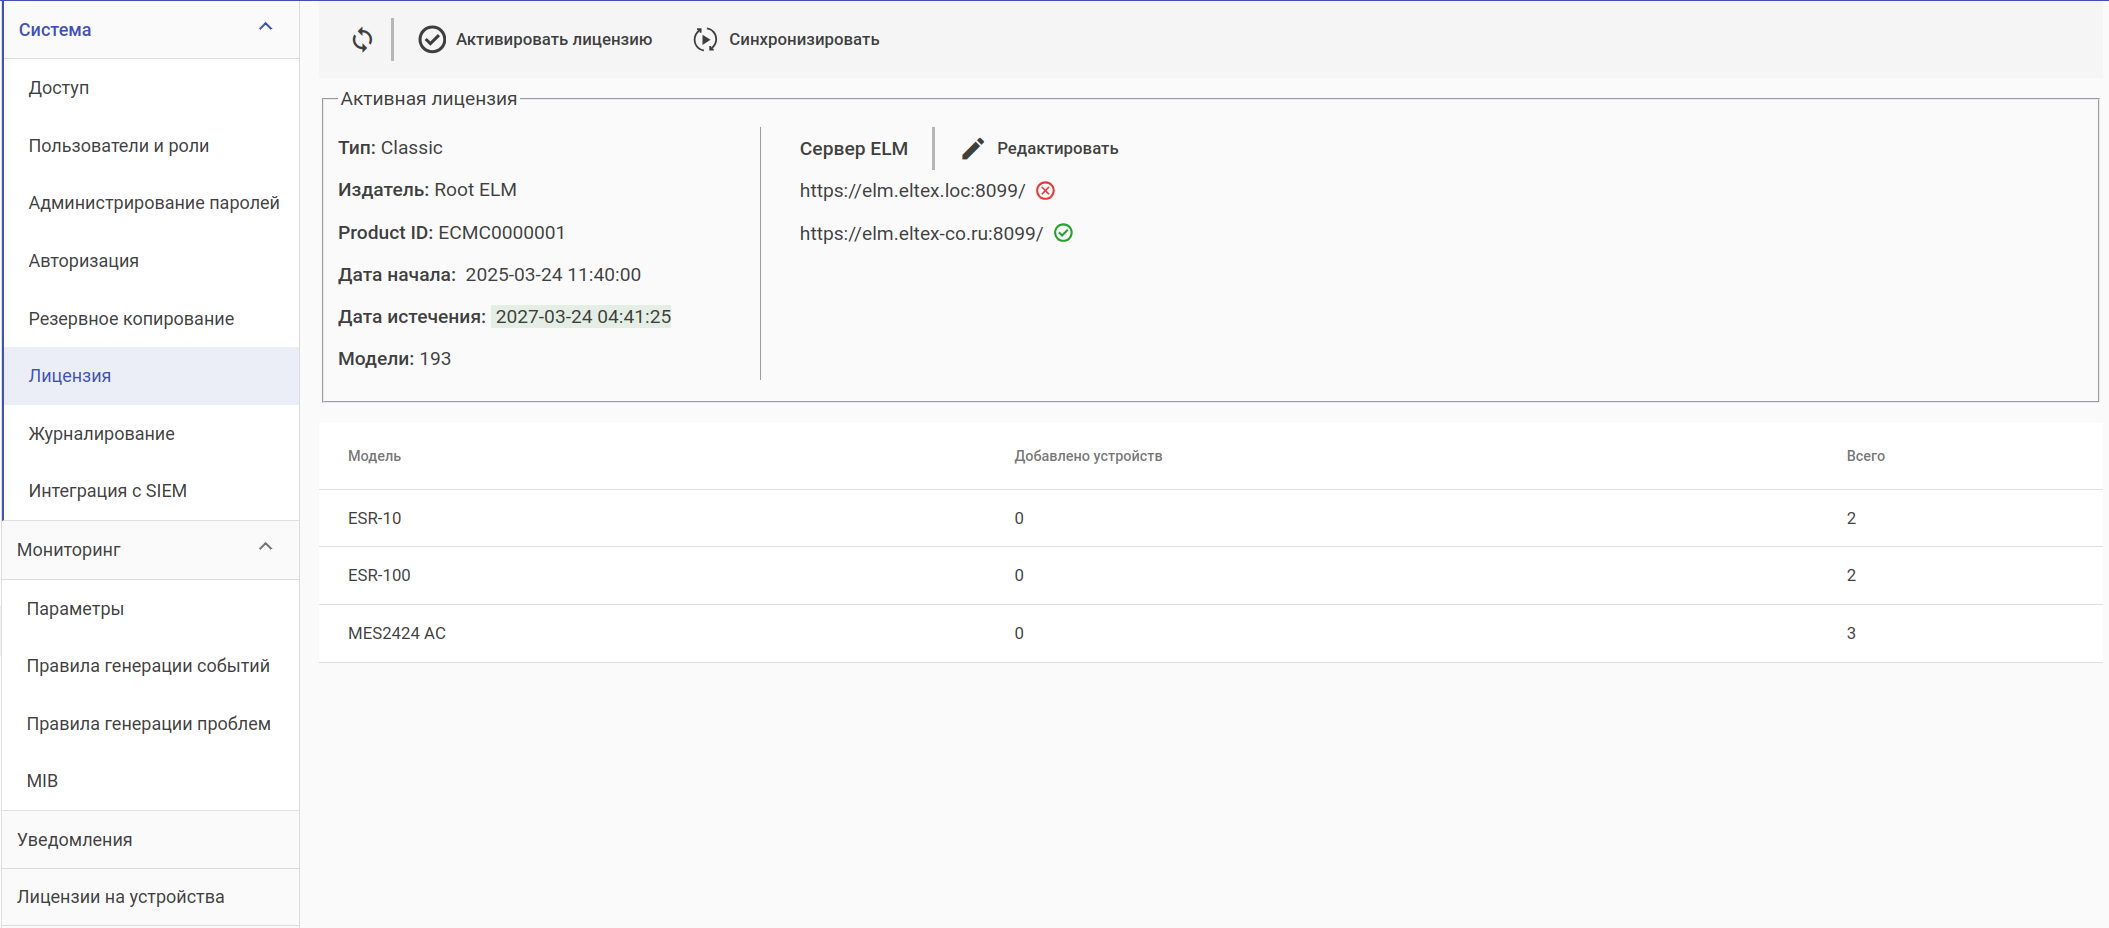Open Правила генерации событий
The image size is (2109, 928).
tap(148, 666)
